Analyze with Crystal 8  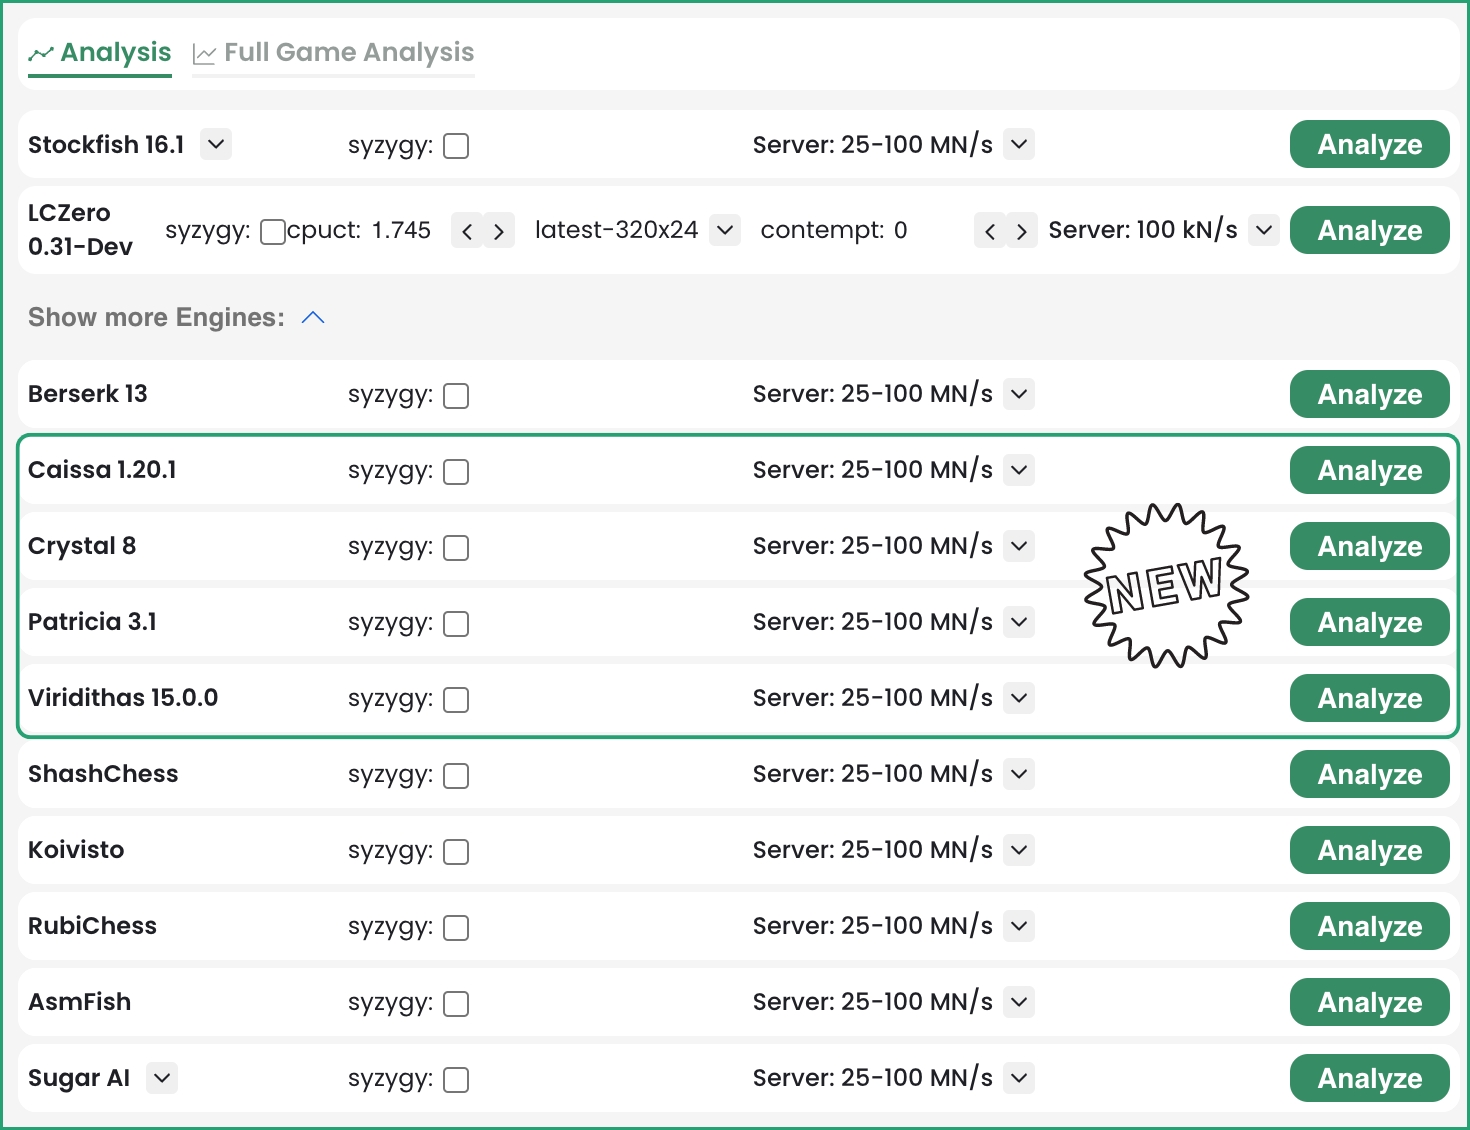click(x=1369, y=546)
